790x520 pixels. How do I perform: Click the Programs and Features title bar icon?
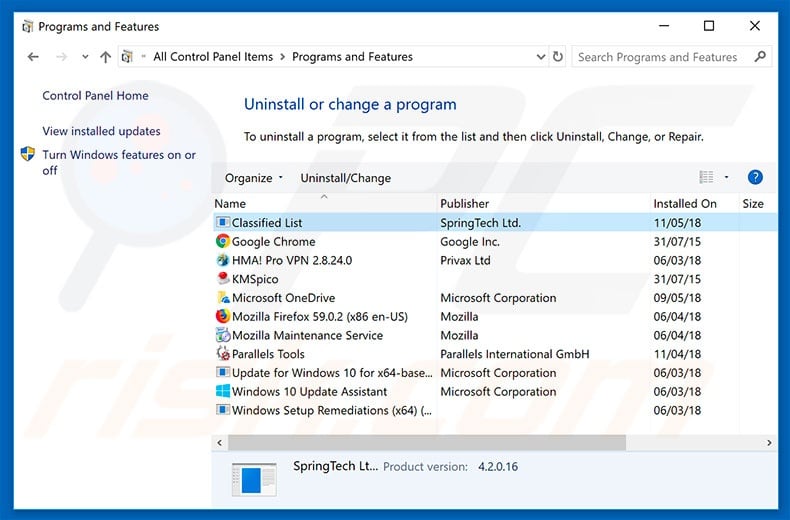[28, 26]
